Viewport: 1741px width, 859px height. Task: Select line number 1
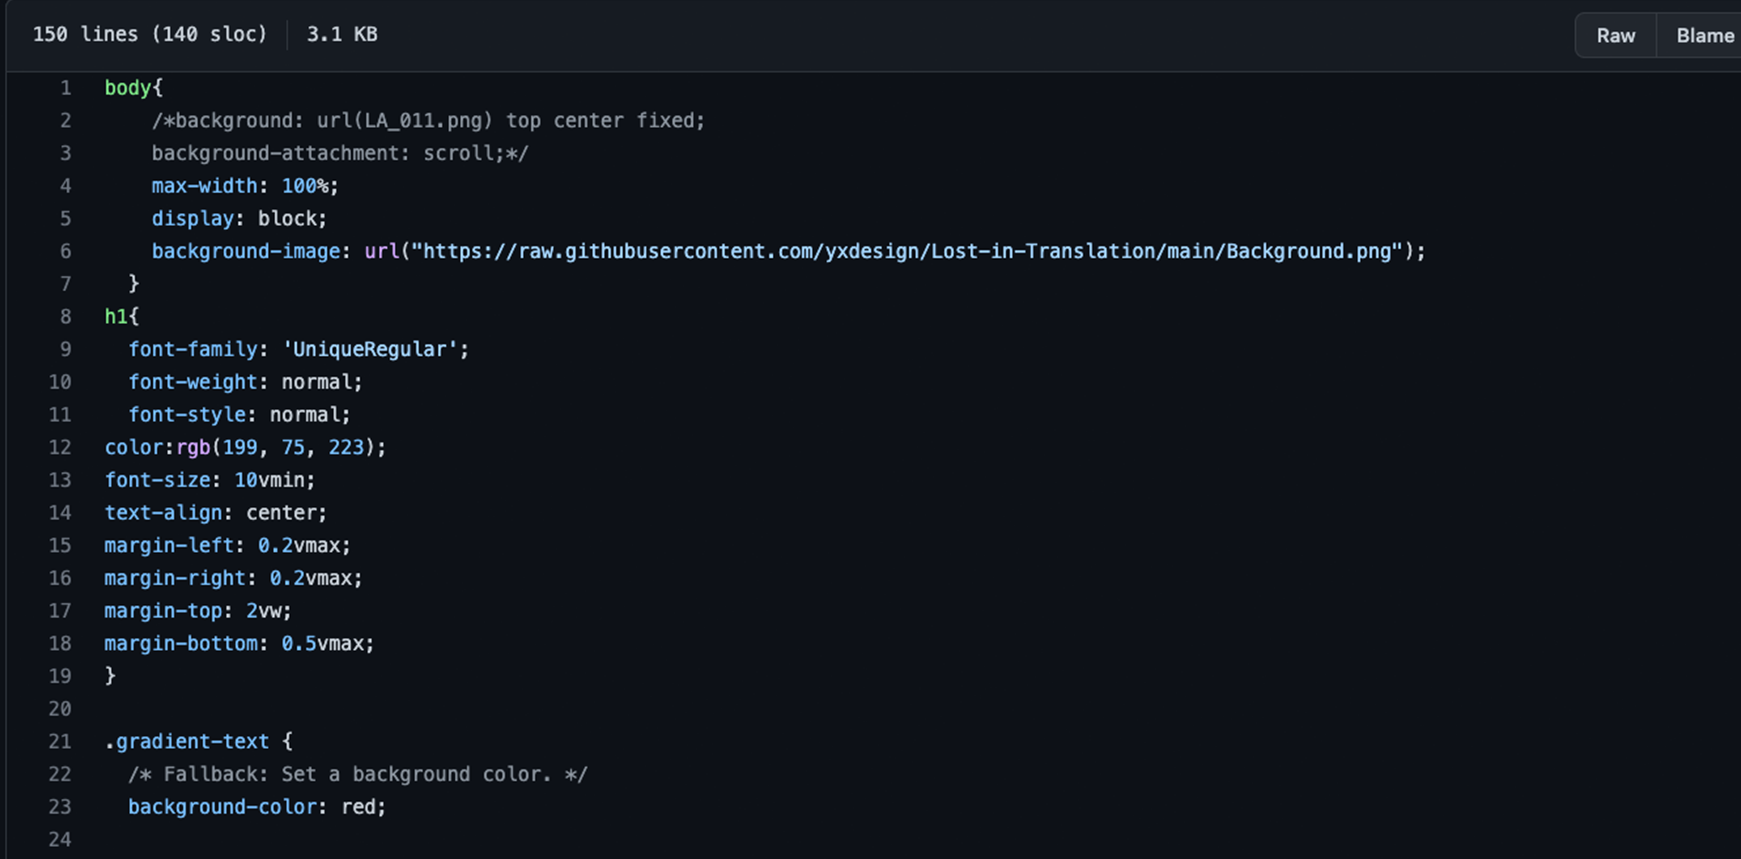click(x=65, y=88)
